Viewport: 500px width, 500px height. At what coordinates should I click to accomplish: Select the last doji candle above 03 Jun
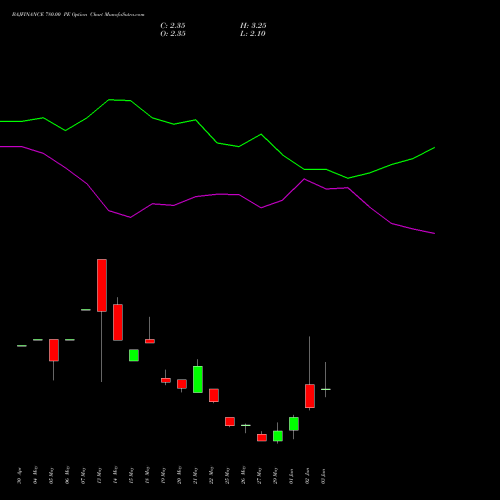coord(326,389)
